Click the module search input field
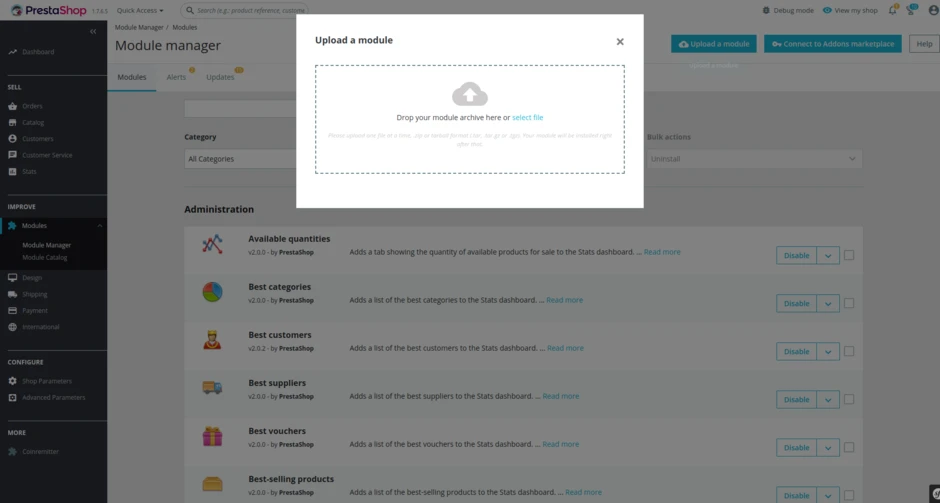 (x=240, y=109)
